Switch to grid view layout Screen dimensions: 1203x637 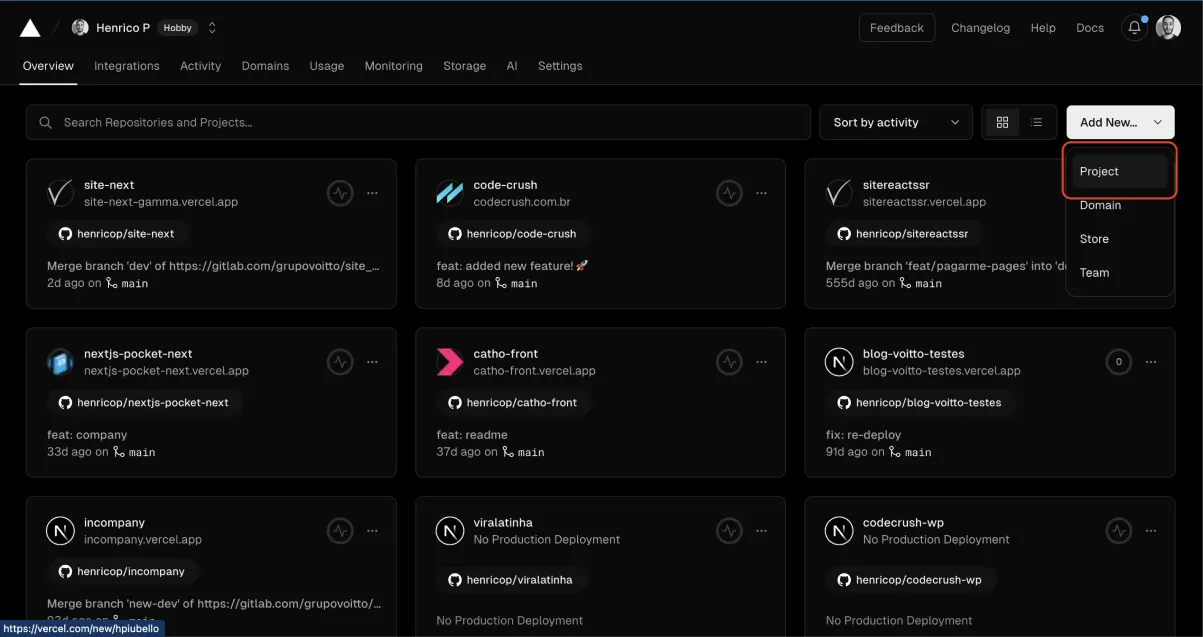[1002, 122]
